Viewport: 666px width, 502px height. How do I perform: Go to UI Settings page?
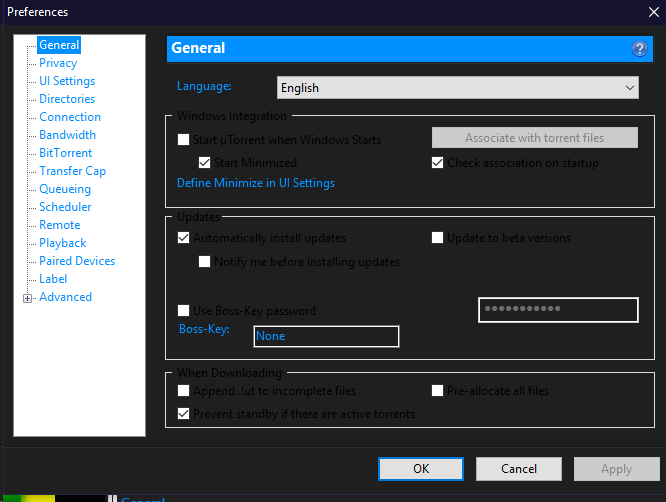[x=67, y=81]
